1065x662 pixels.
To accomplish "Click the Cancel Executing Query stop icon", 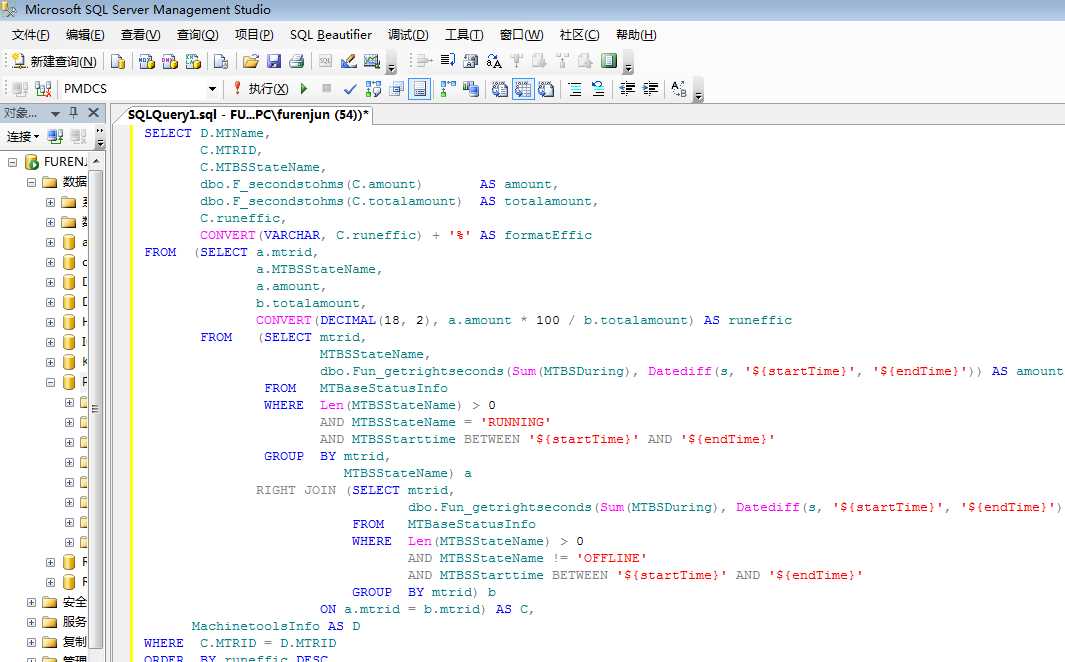I will tap(327, 88).
